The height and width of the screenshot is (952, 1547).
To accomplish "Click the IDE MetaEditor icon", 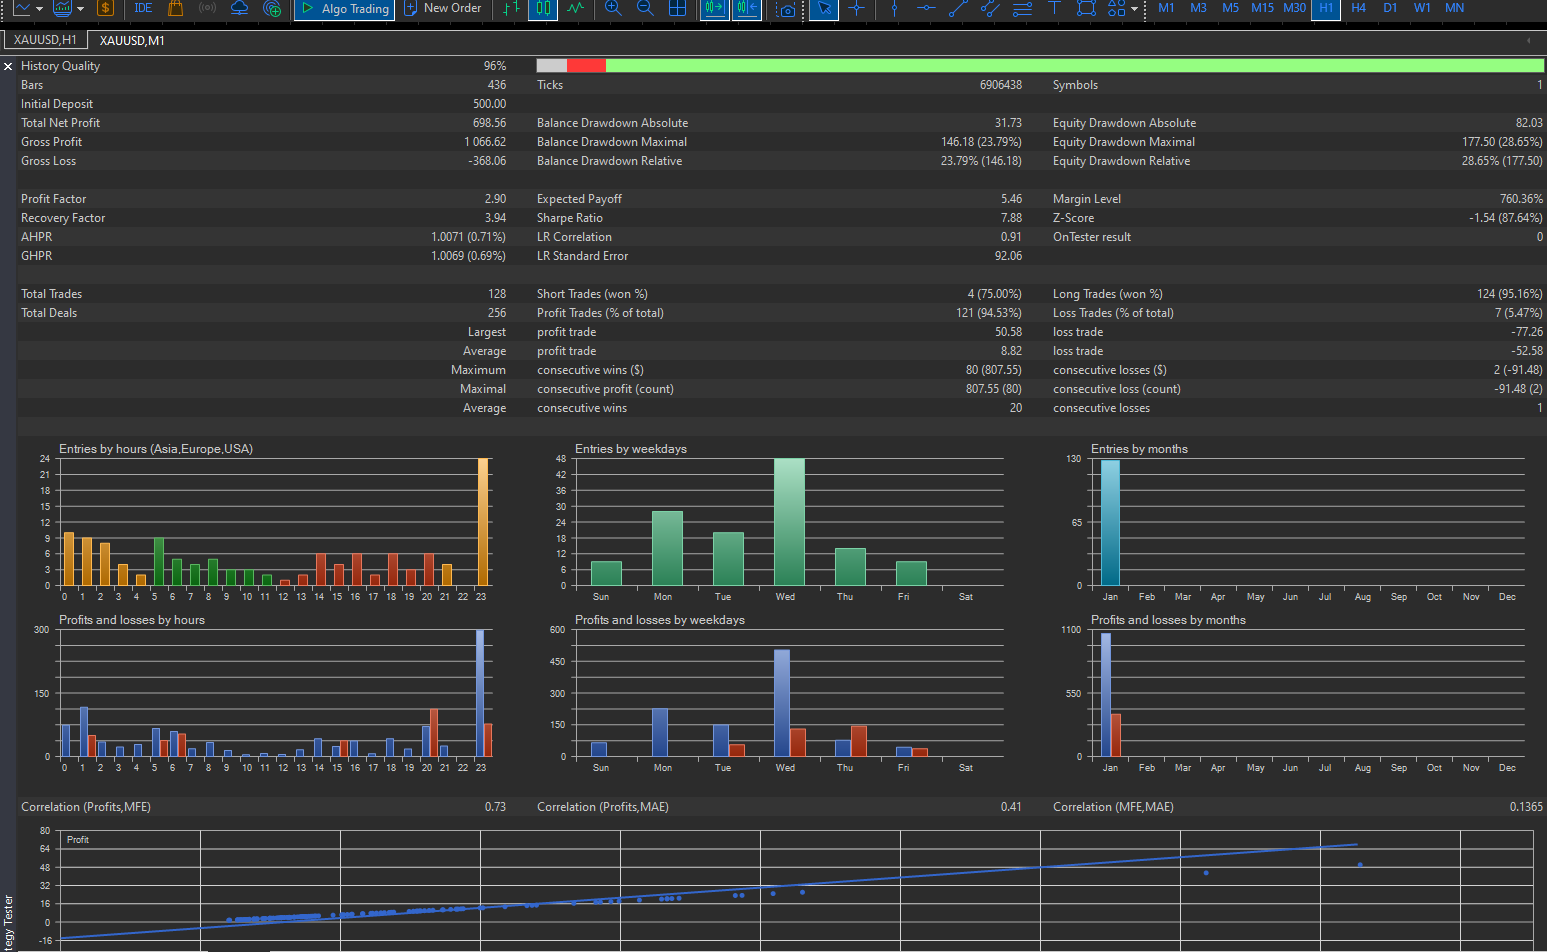I will (143, 8).
